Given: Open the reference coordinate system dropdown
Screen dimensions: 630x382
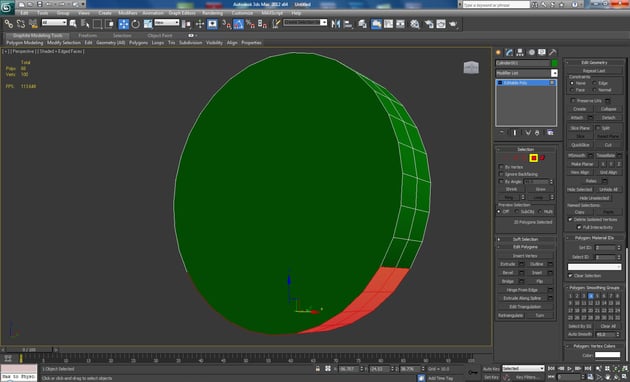Looking at the screenshot, I should 167,23.
